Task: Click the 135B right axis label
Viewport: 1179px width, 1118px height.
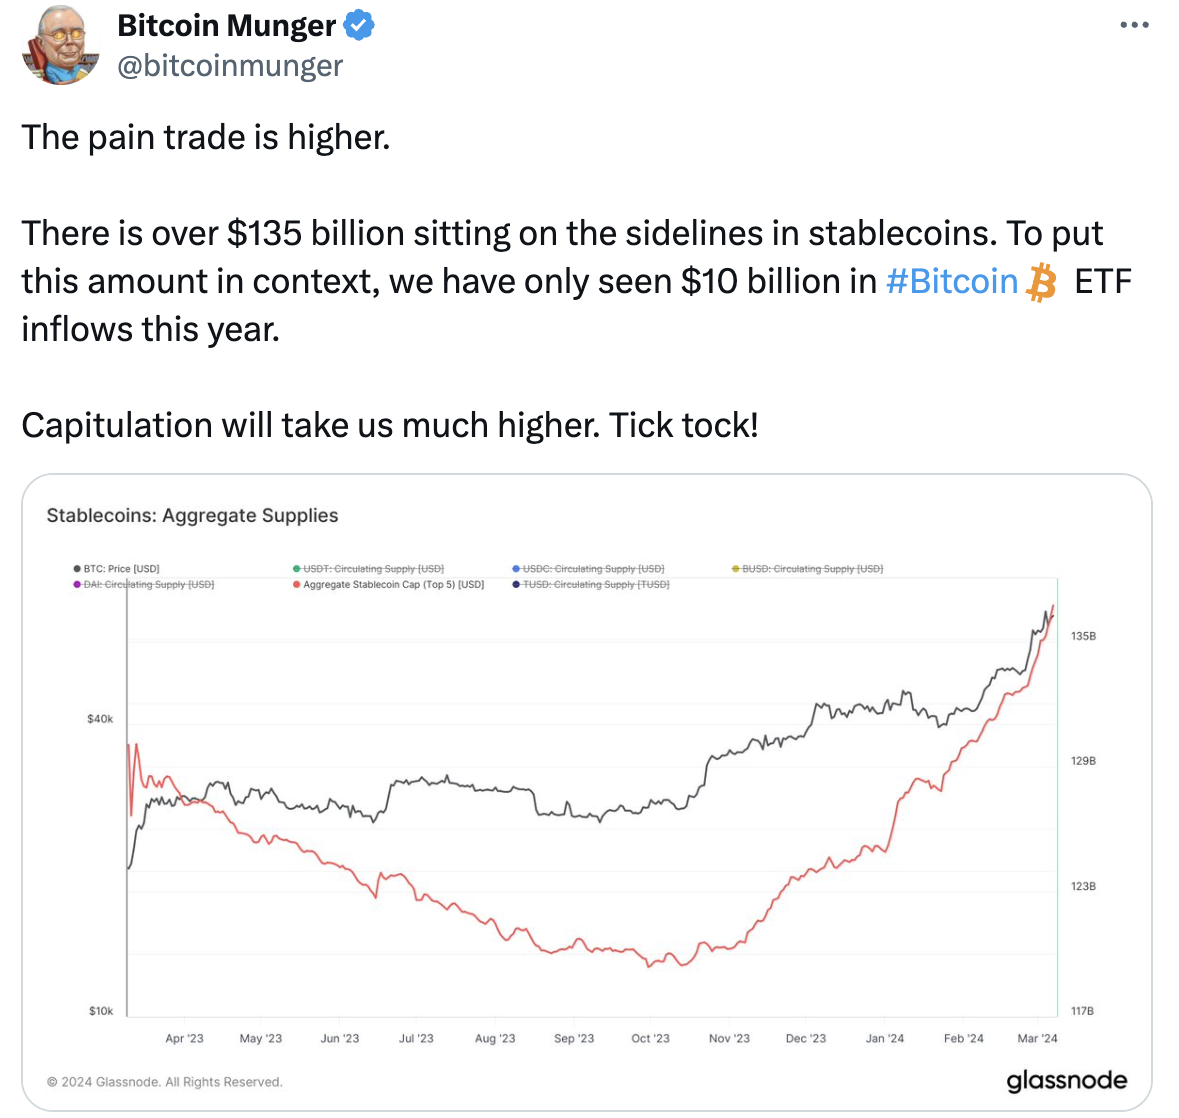Action: (x=1084, y=636)
